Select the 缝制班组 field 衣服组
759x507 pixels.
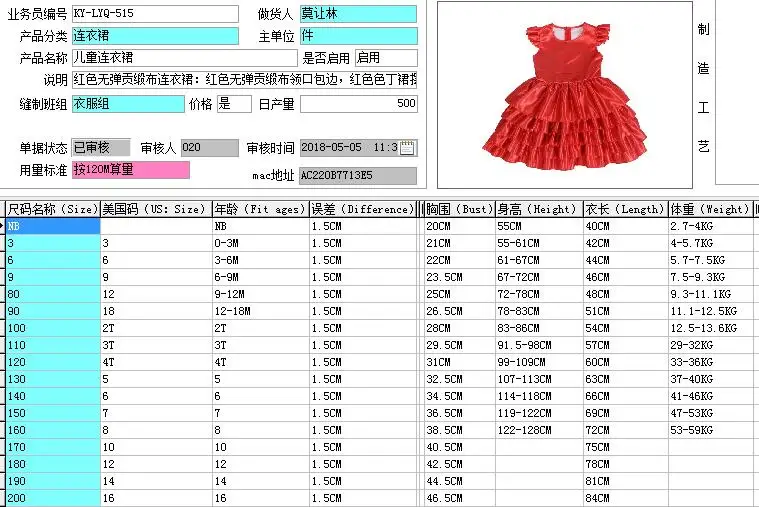[x=128, y=104]
